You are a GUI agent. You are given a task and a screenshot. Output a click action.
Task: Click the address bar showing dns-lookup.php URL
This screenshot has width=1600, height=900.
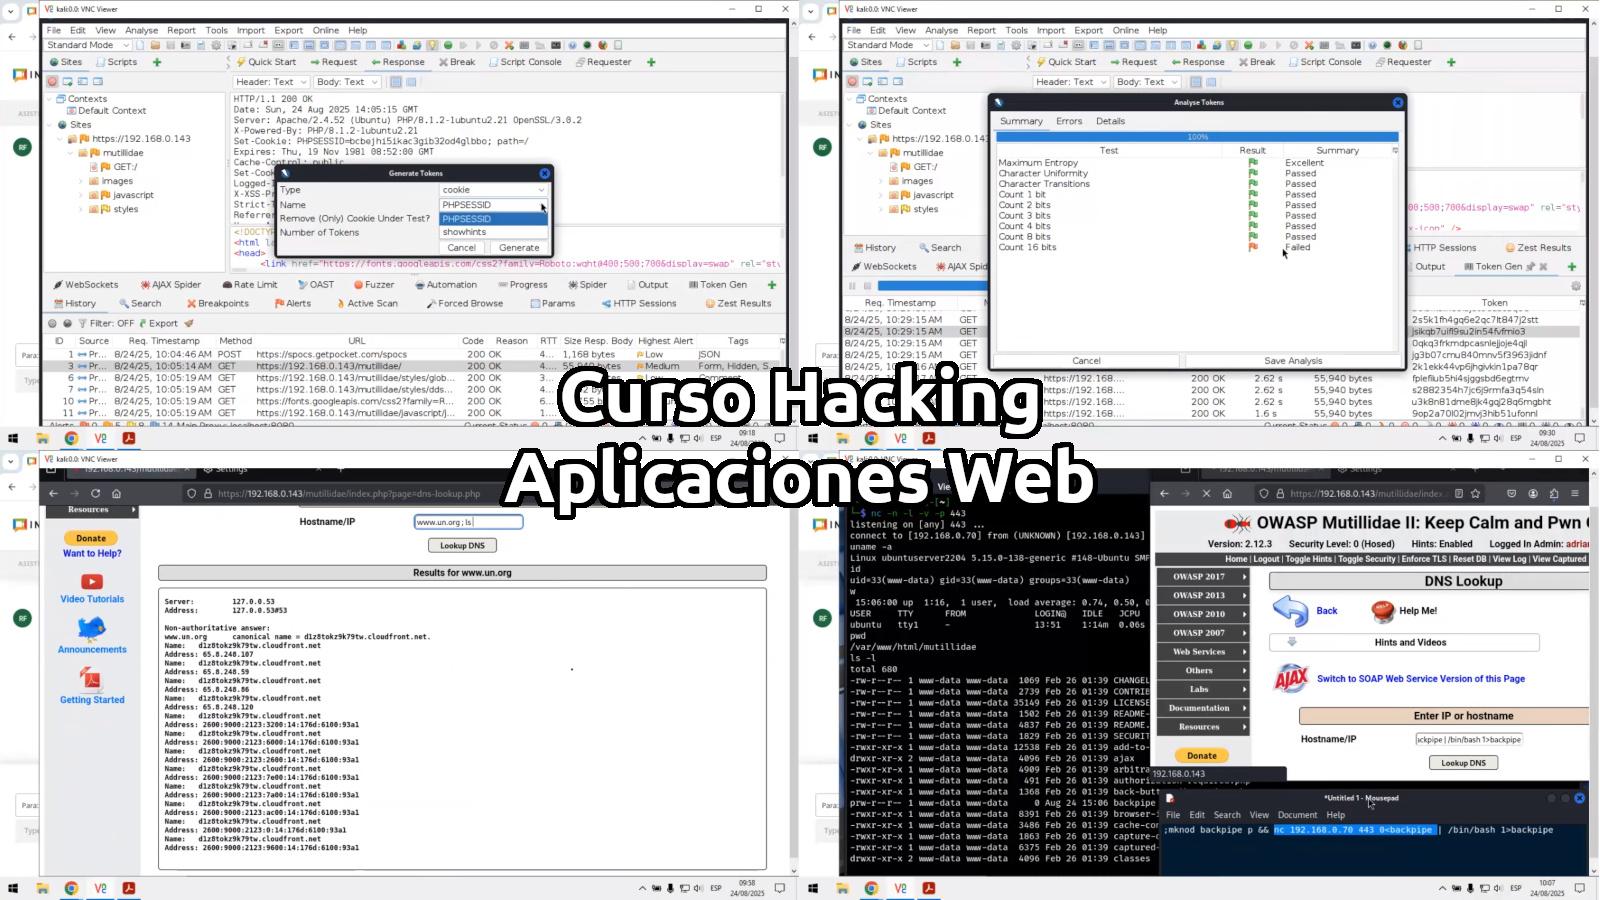point(350,493)
